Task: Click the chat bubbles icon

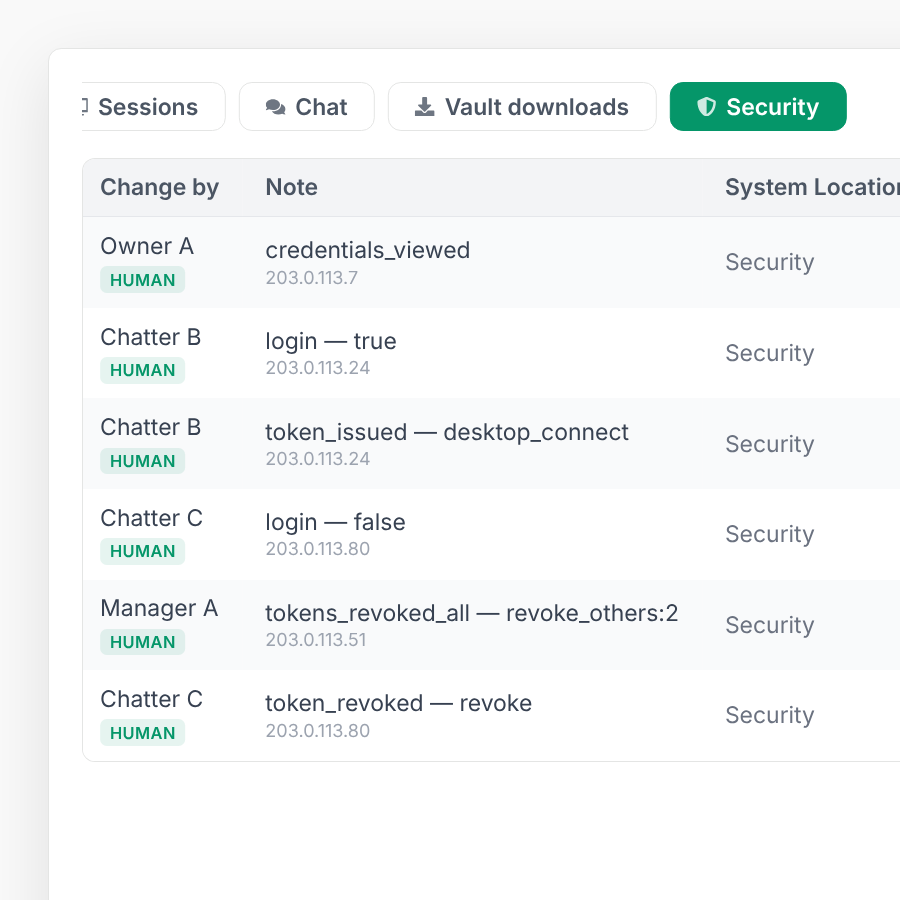Action: [x=276, y=107]
